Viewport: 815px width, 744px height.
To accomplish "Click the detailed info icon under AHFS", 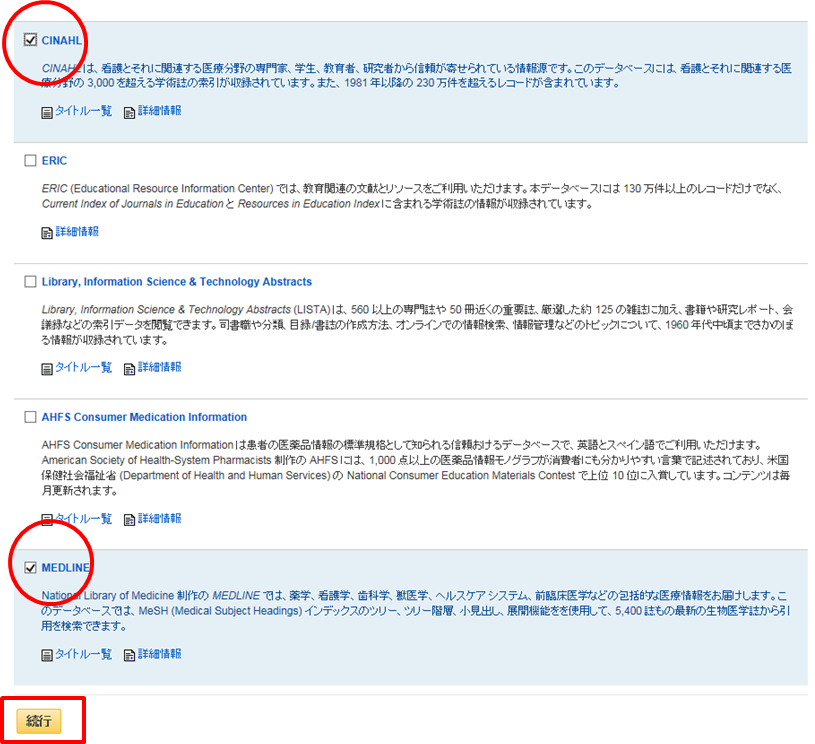I will [129, 519].
